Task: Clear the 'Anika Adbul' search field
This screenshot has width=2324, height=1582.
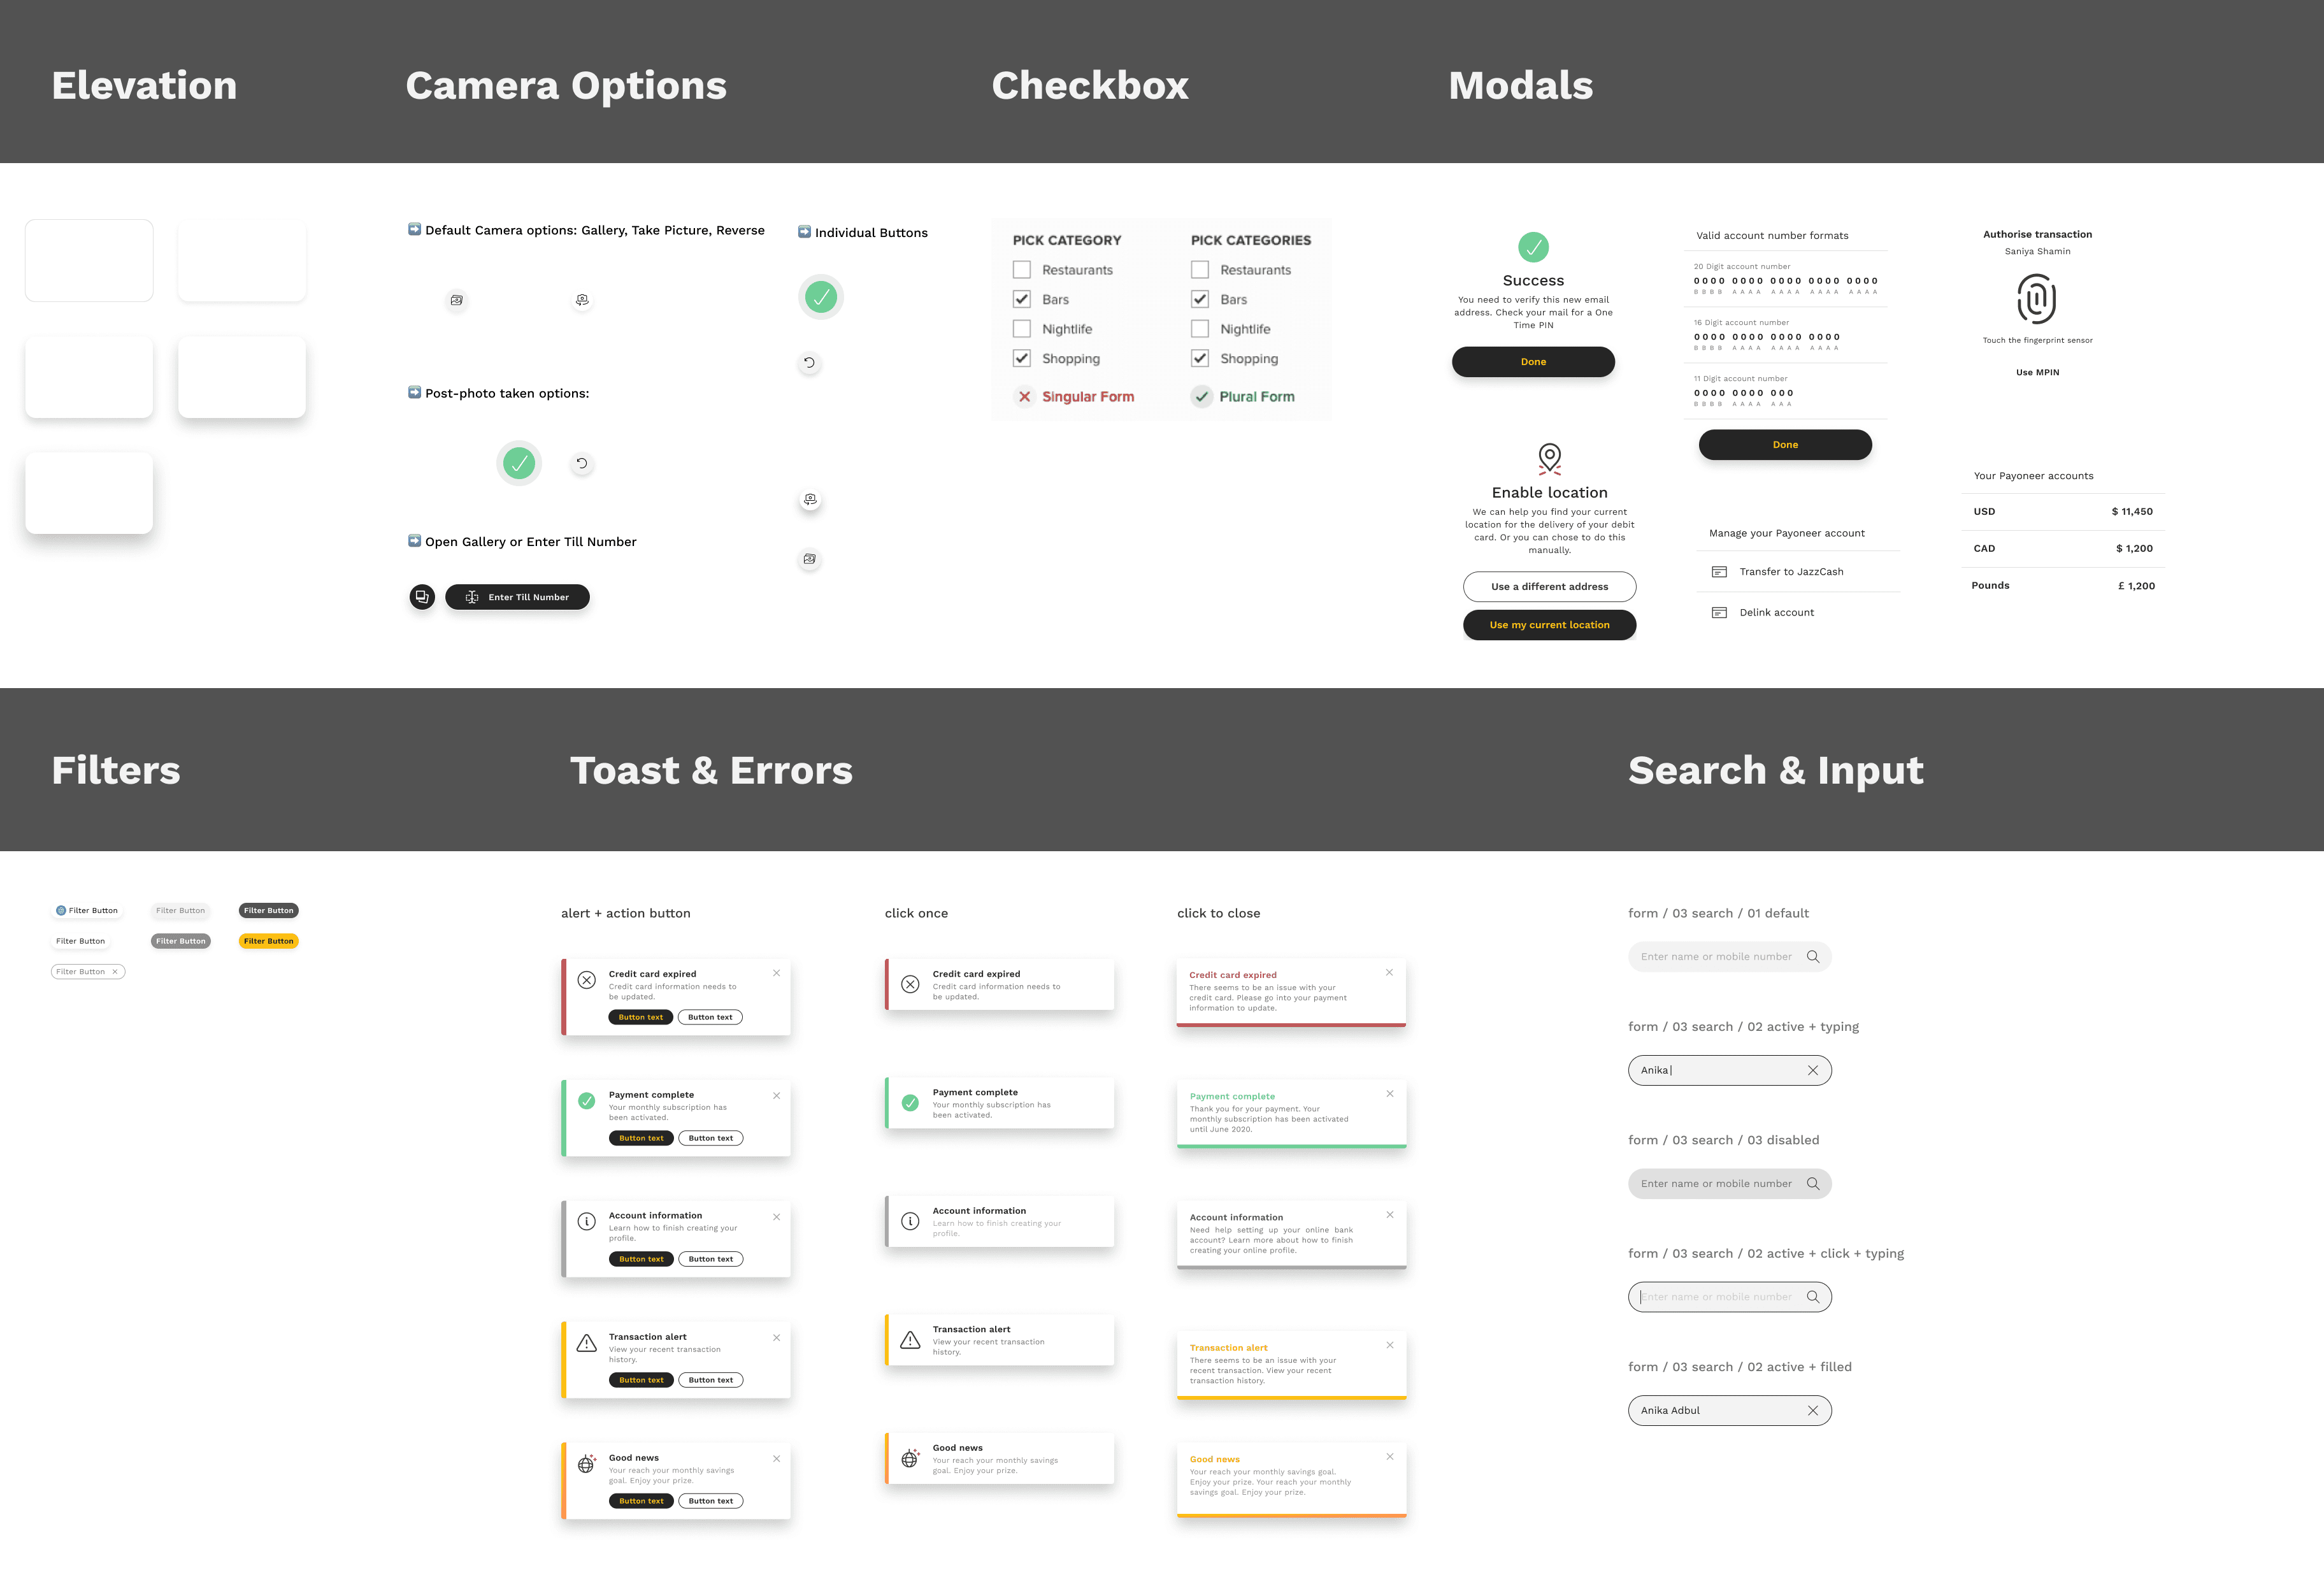Action: (x=1812, y=1410)
